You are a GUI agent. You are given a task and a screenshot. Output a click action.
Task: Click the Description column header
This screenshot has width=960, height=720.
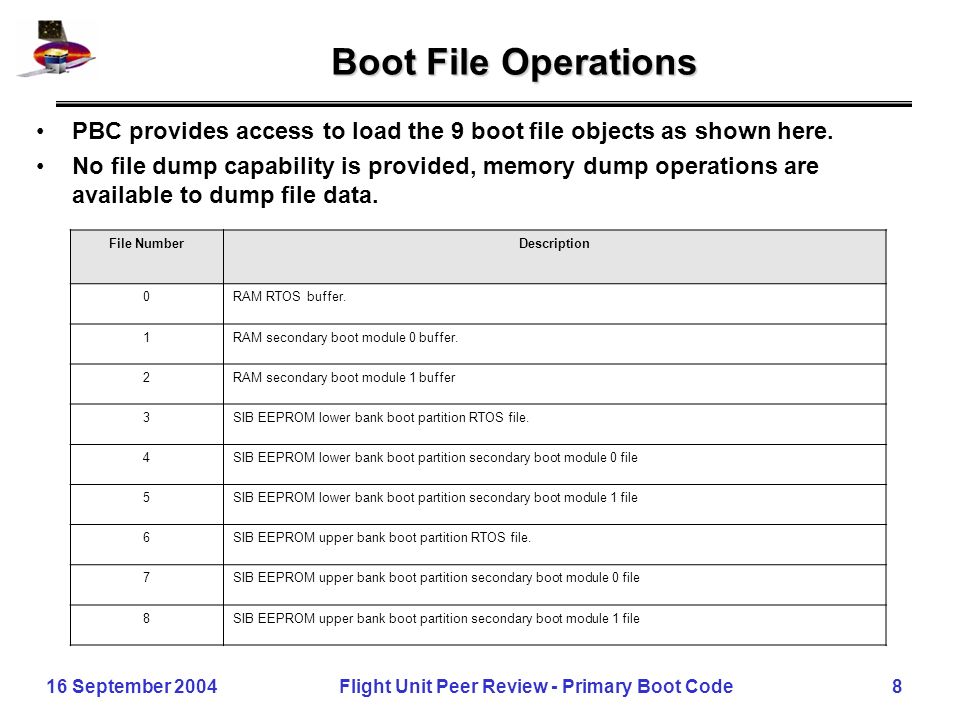554,244
